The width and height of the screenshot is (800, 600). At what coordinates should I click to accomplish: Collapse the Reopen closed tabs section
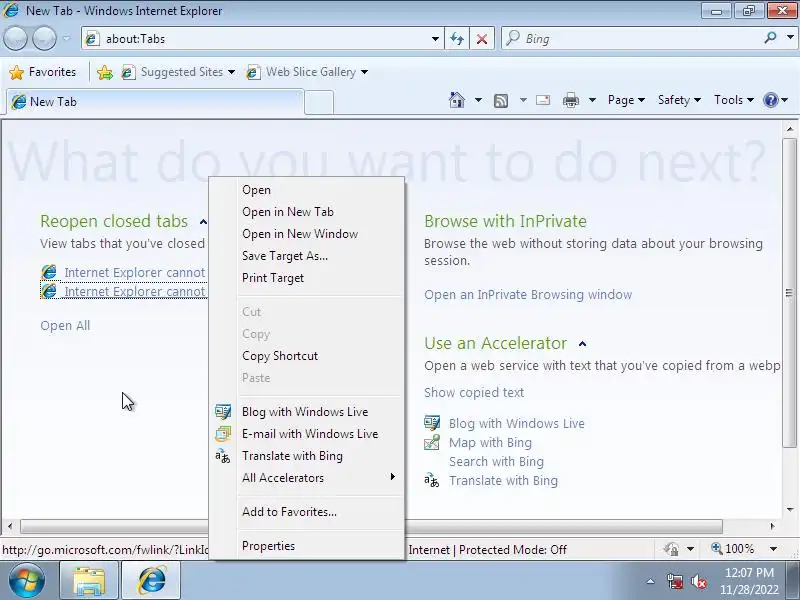(203, 222)
